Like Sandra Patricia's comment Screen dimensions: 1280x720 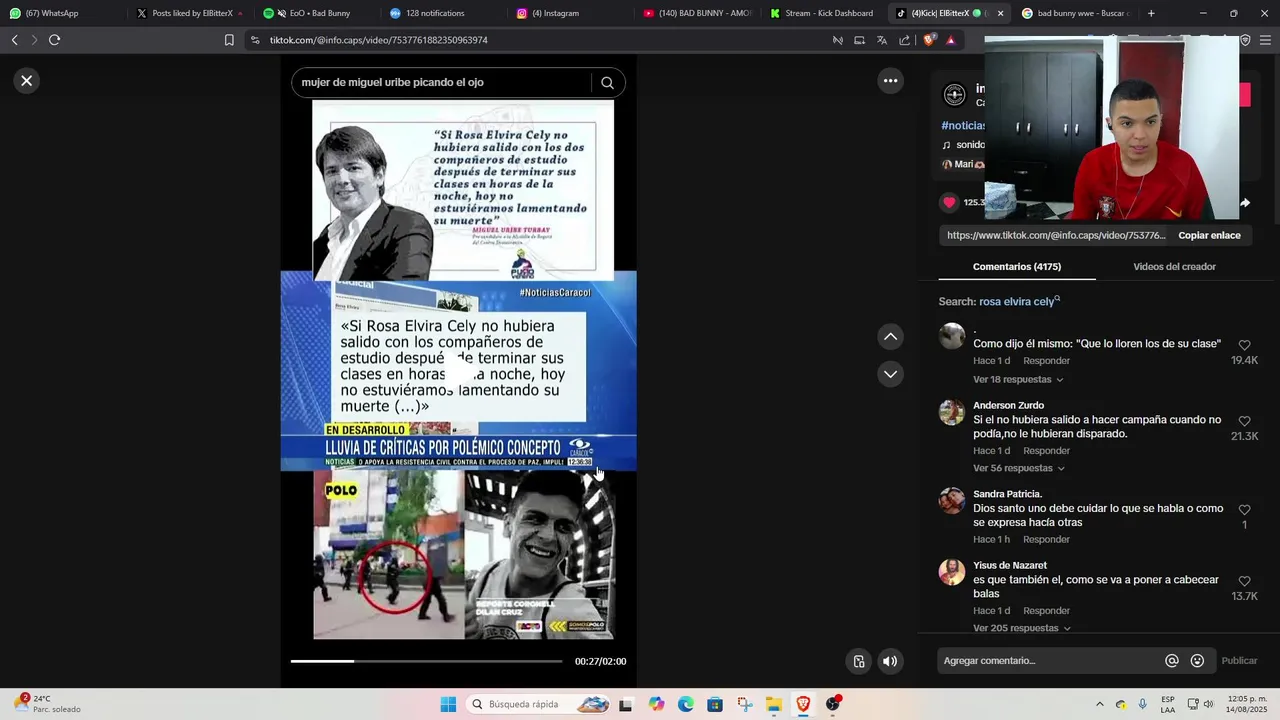(x=1244, y=510)
